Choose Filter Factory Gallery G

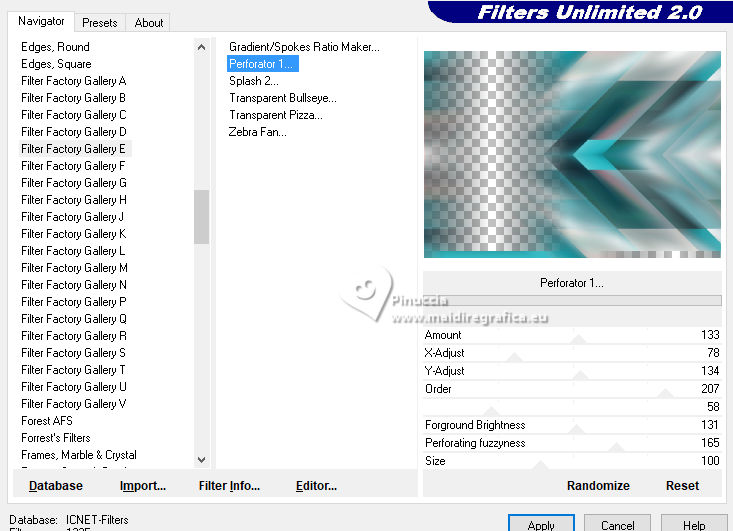[x=73, y=183]
